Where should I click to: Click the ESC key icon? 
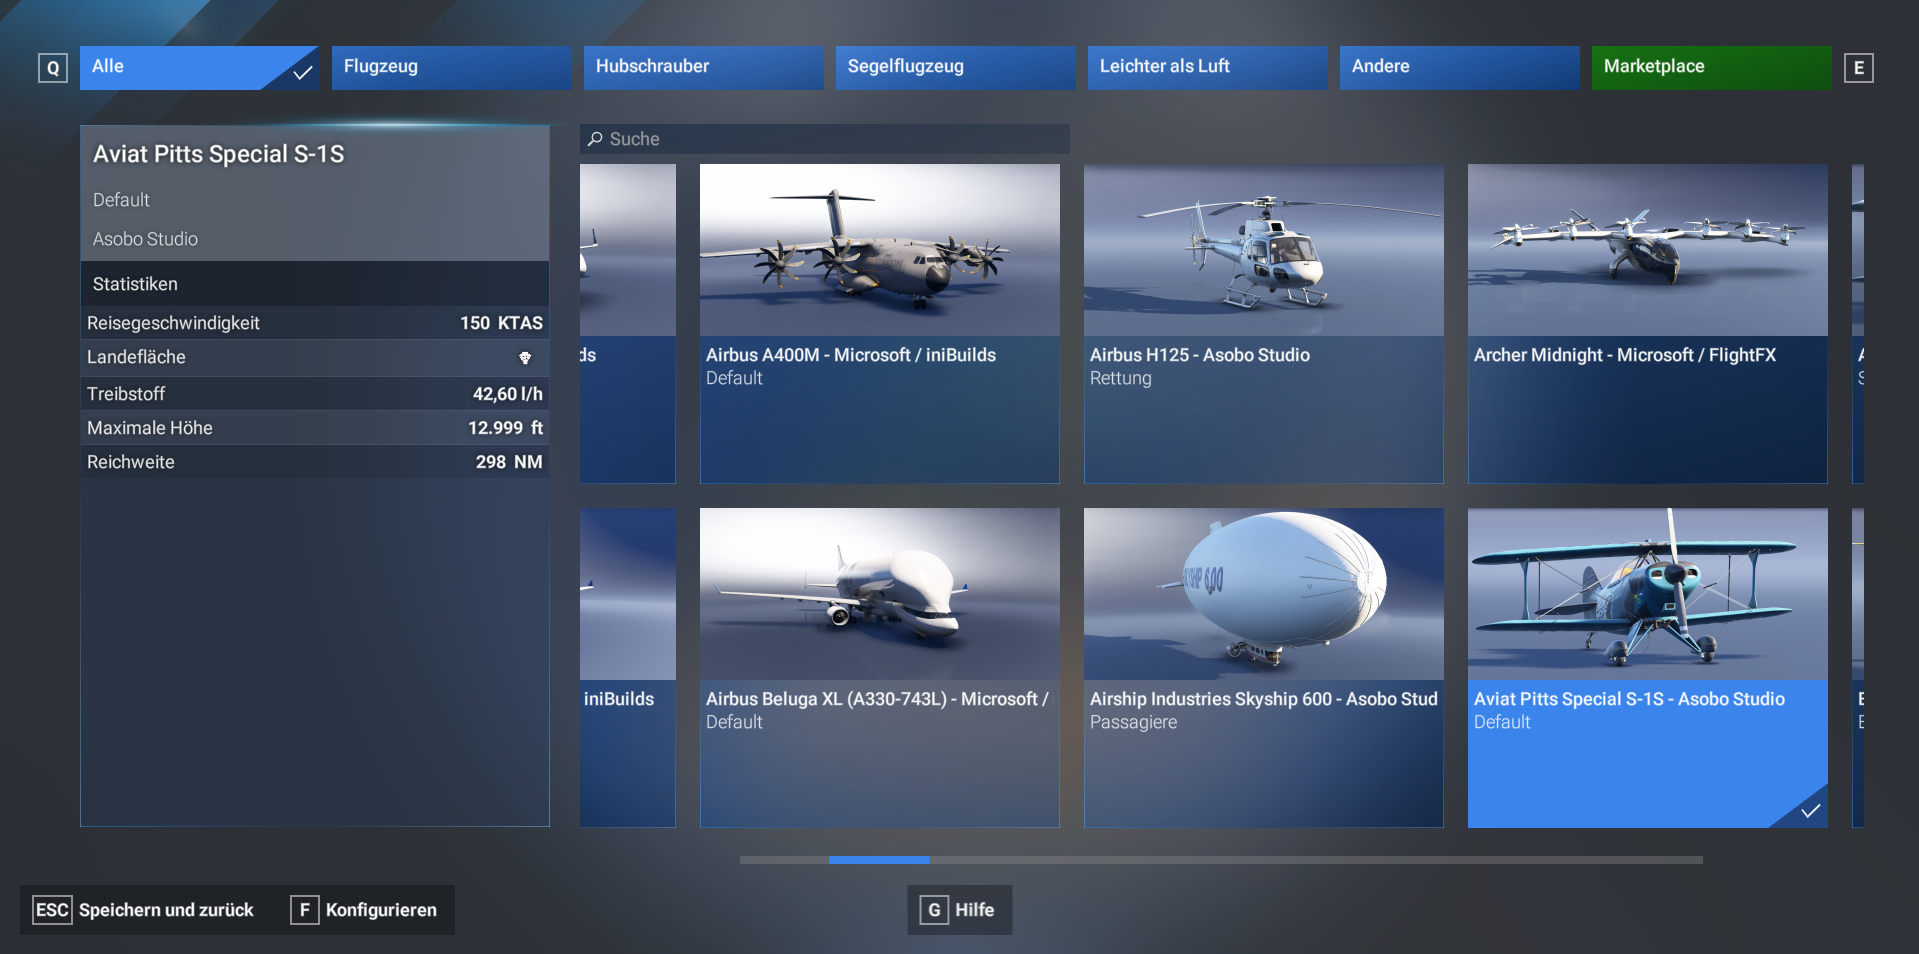point(52,910)
